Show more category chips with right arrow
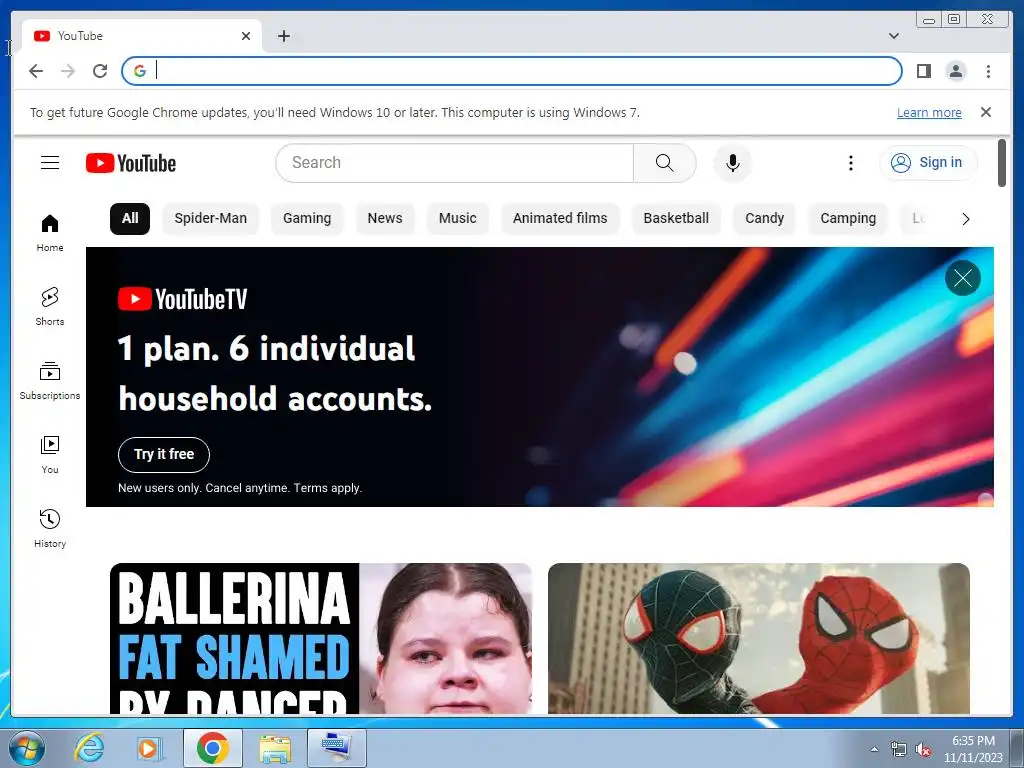This screenshot has height=768, width=1024. pyautogui.click(x=965, y=219)
